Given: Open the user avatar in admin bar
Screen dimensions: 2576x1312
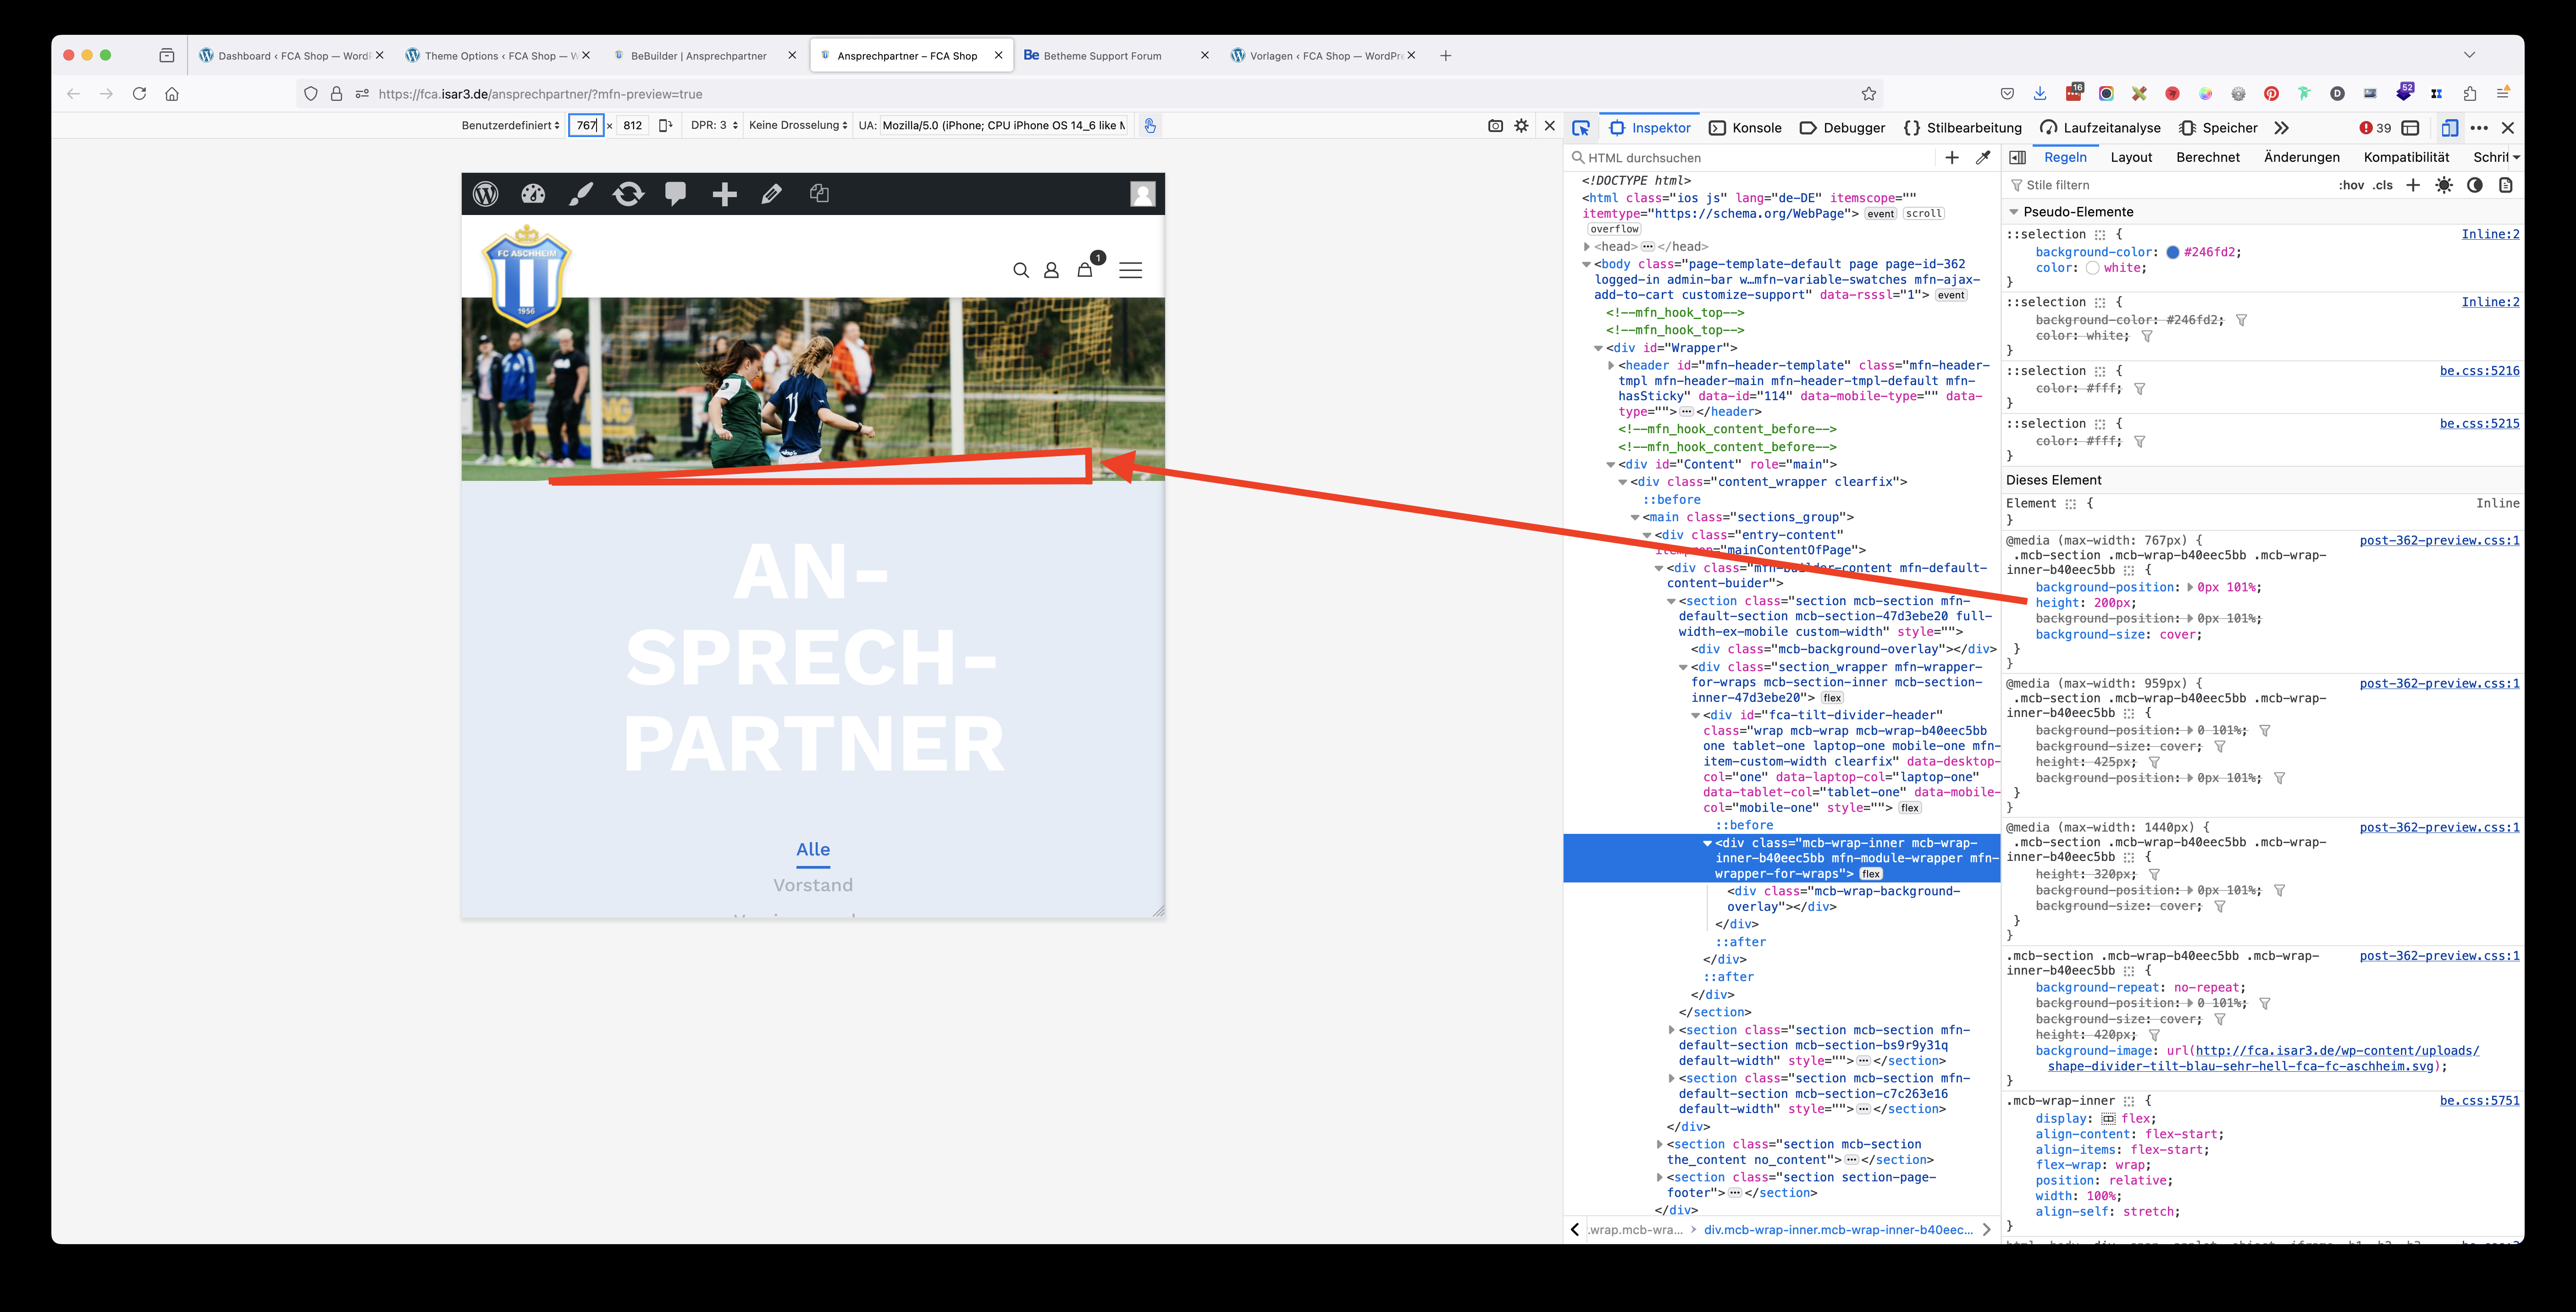Looking at the screenshot, I should tap(1143, 194).
